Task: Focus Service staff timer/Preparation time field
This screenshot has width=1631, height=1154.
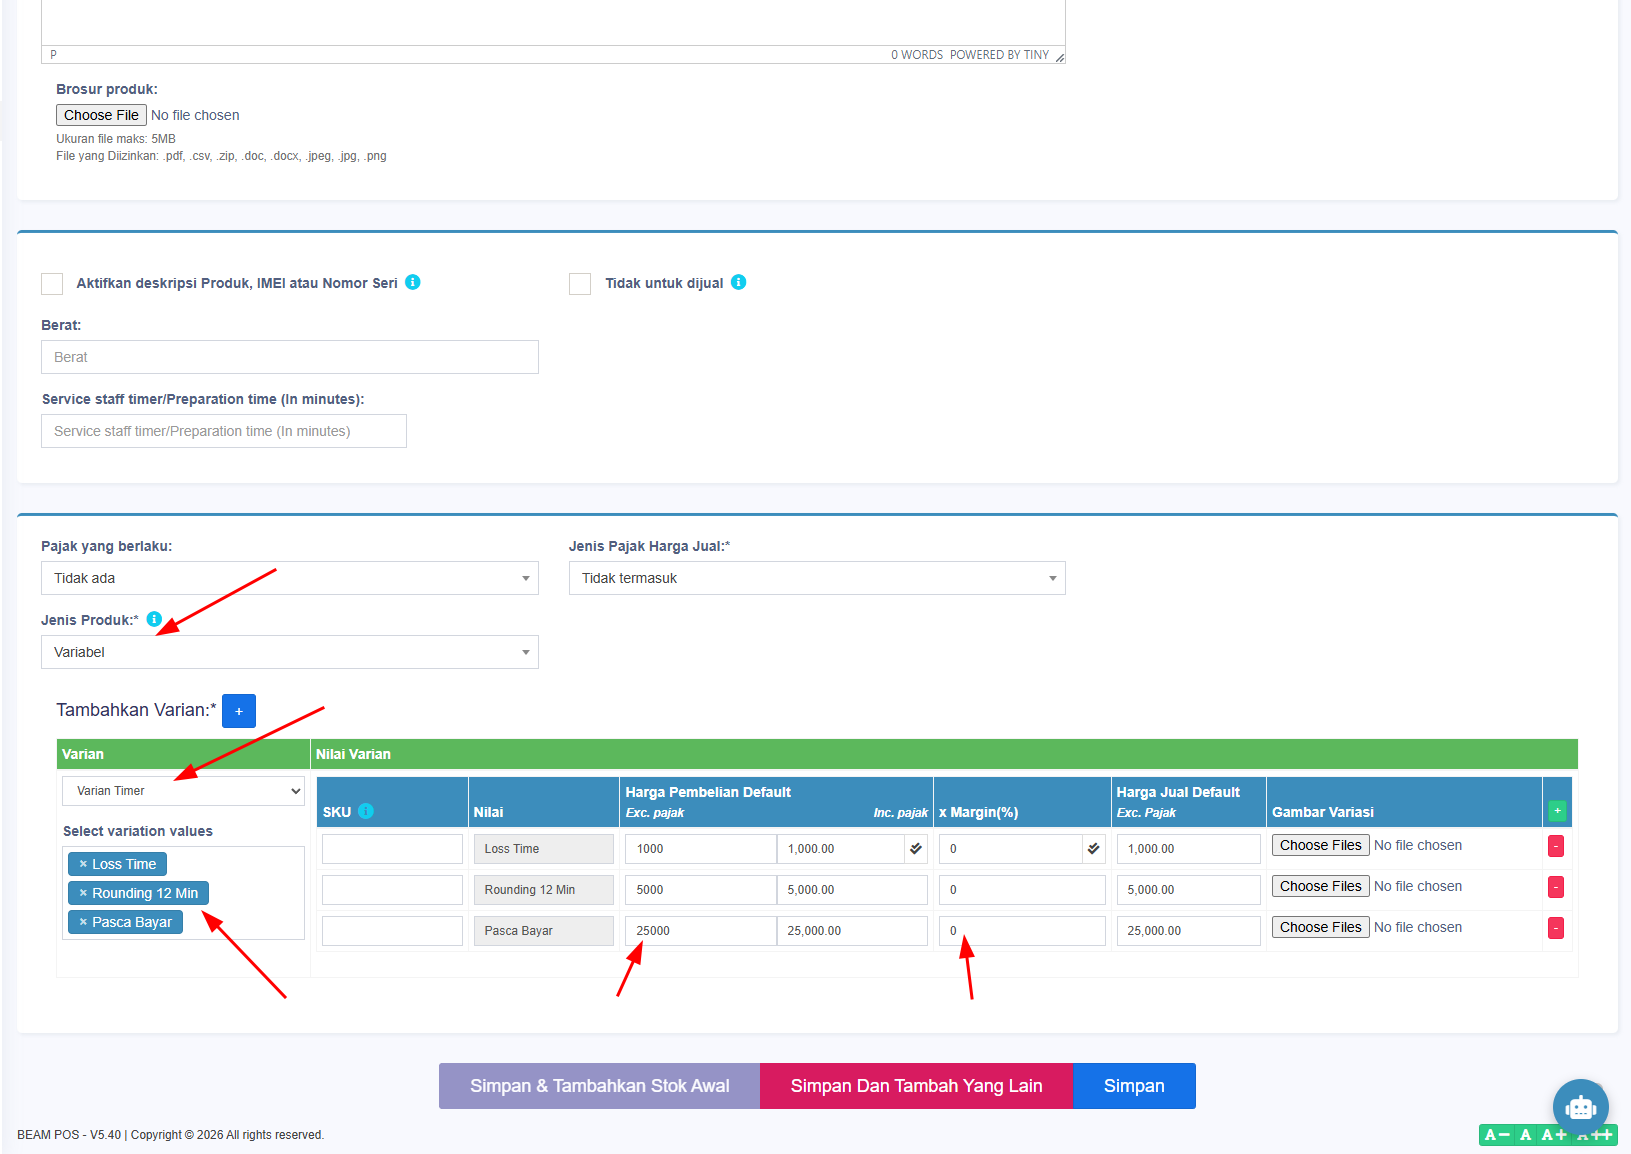Action: pyautogui.click(x=224, y=431)
